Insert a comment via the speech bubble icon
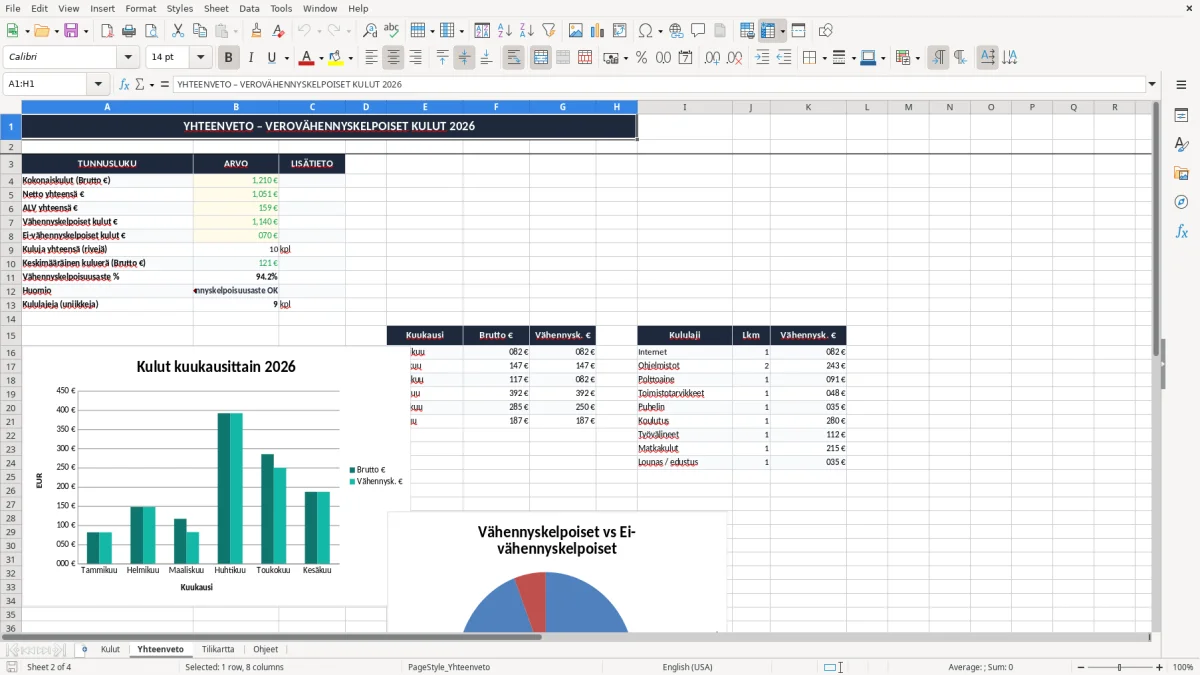The image size is (1200, 675). tap(698, 31)
